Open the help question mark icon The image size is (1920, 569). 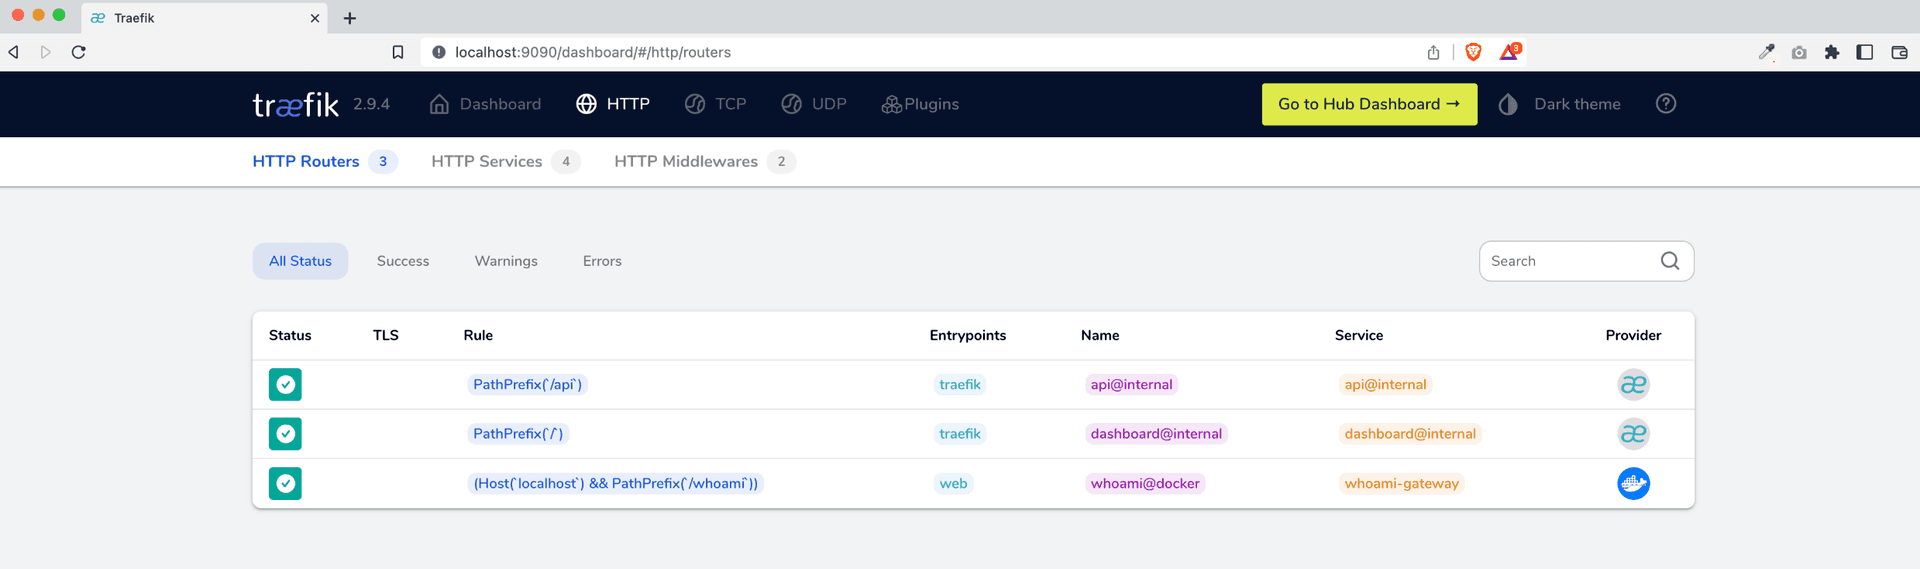click(1665, 104)
